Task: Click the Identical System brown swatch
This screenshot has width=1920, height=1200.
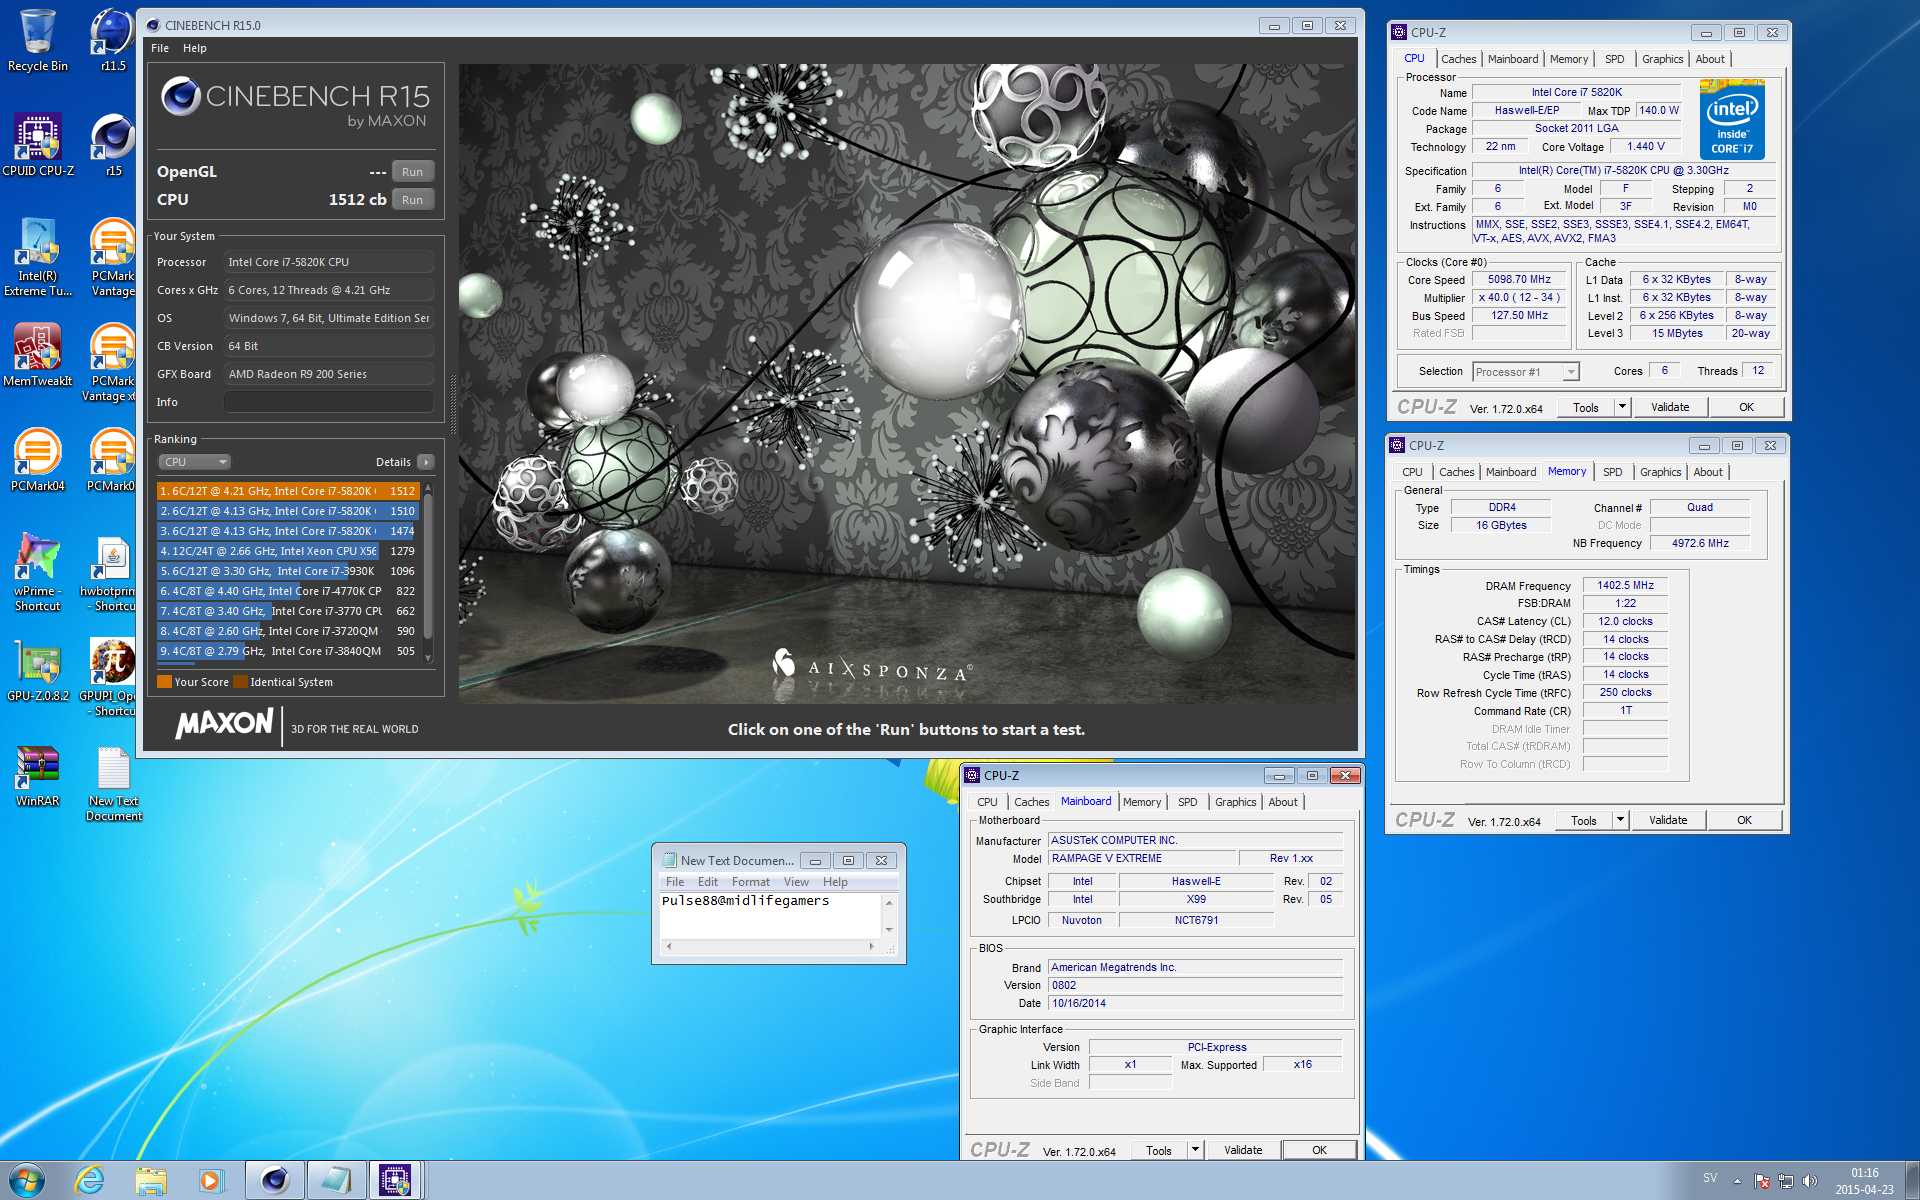Action: (x=240, y=682)
